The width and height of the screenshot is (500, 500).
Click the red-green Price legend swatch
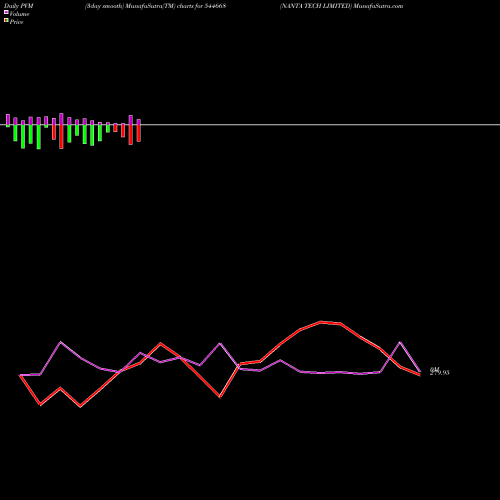click(6, 21)
